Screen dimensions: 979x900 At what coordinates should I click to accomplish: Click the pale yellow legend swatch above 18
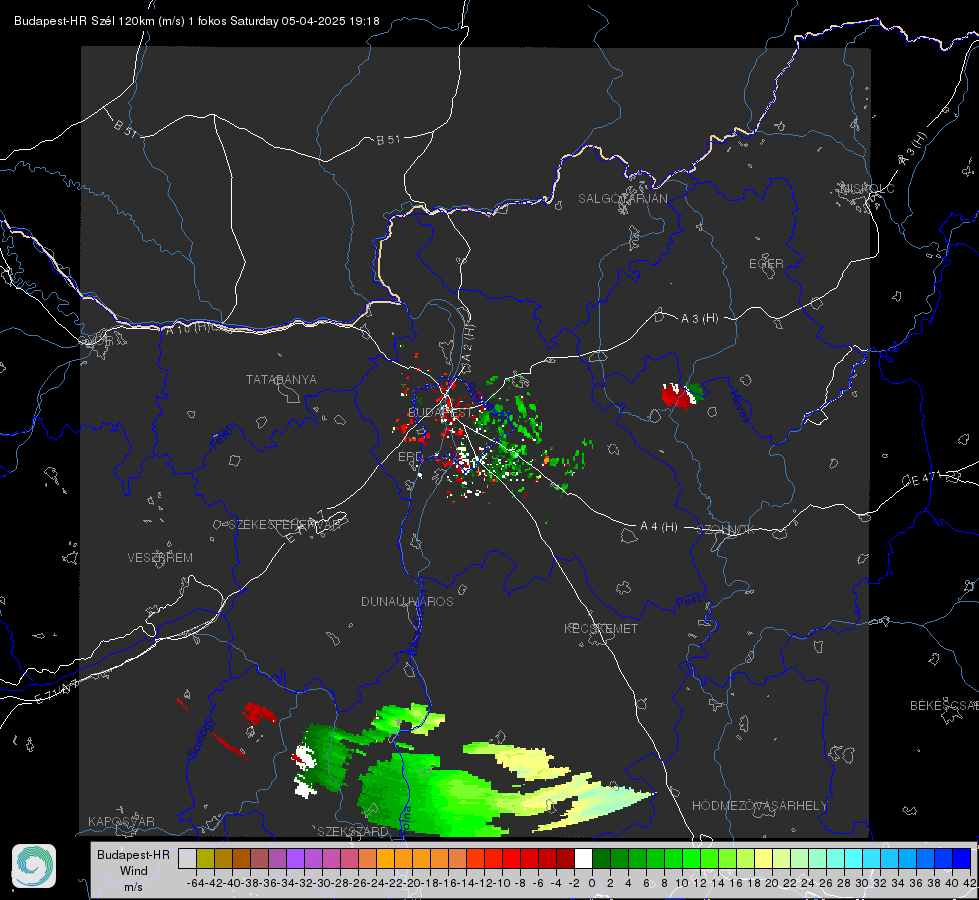tap(764, 858)
